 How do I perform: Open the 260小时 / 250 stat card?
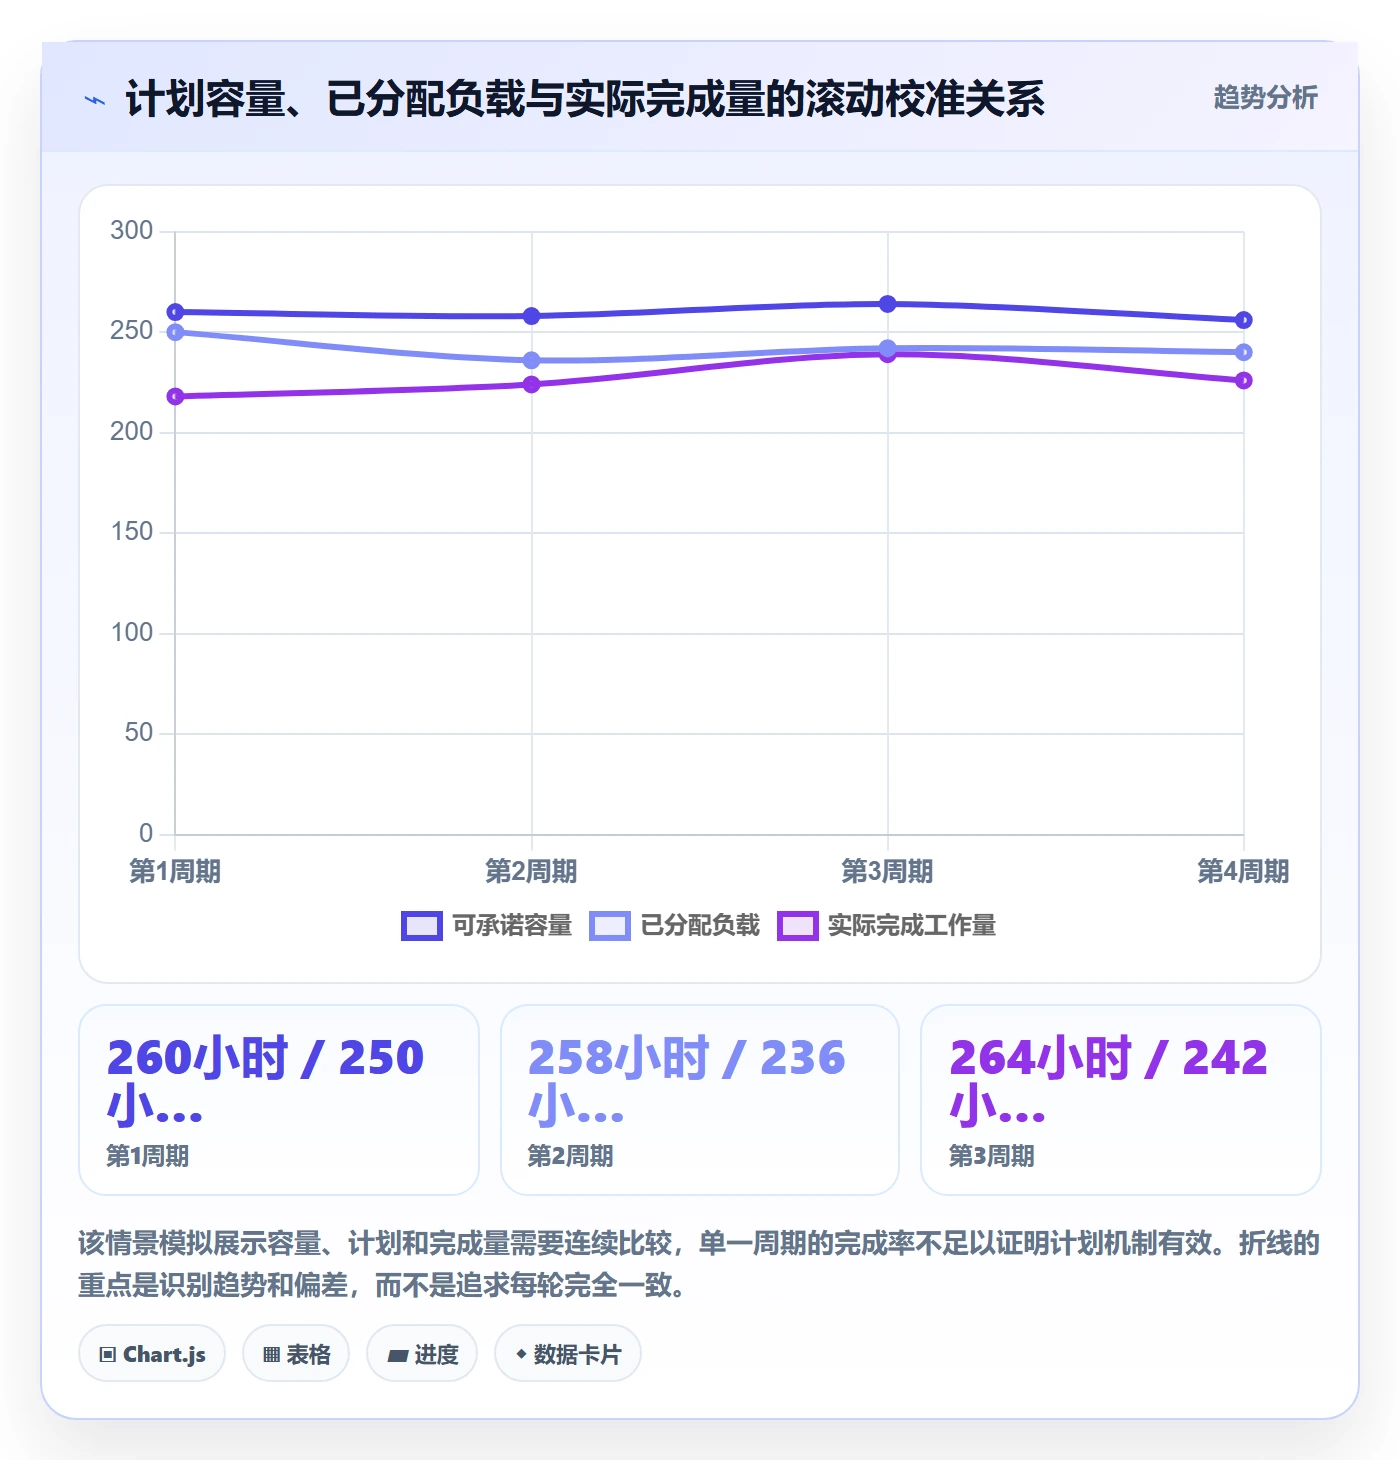click(x=279, y=1100)
